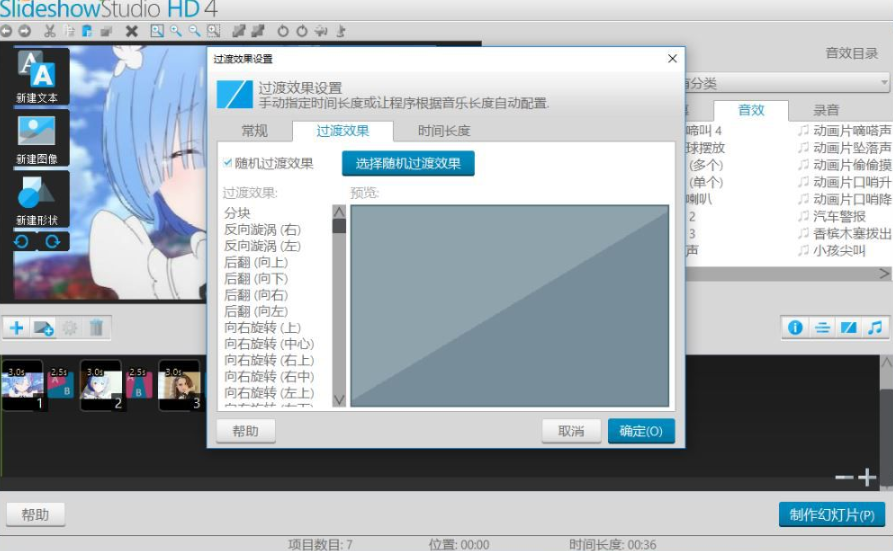This screenshot has width=893, height=551.
Task: Switch to the 过渡效果 tab
Action: [x=342, y=131]
